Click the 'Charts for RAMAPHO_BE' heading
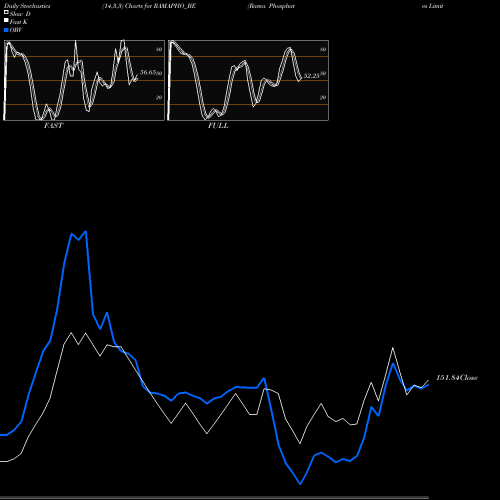Viewport: 500px width, 500px height. click(x=160, y=6)
